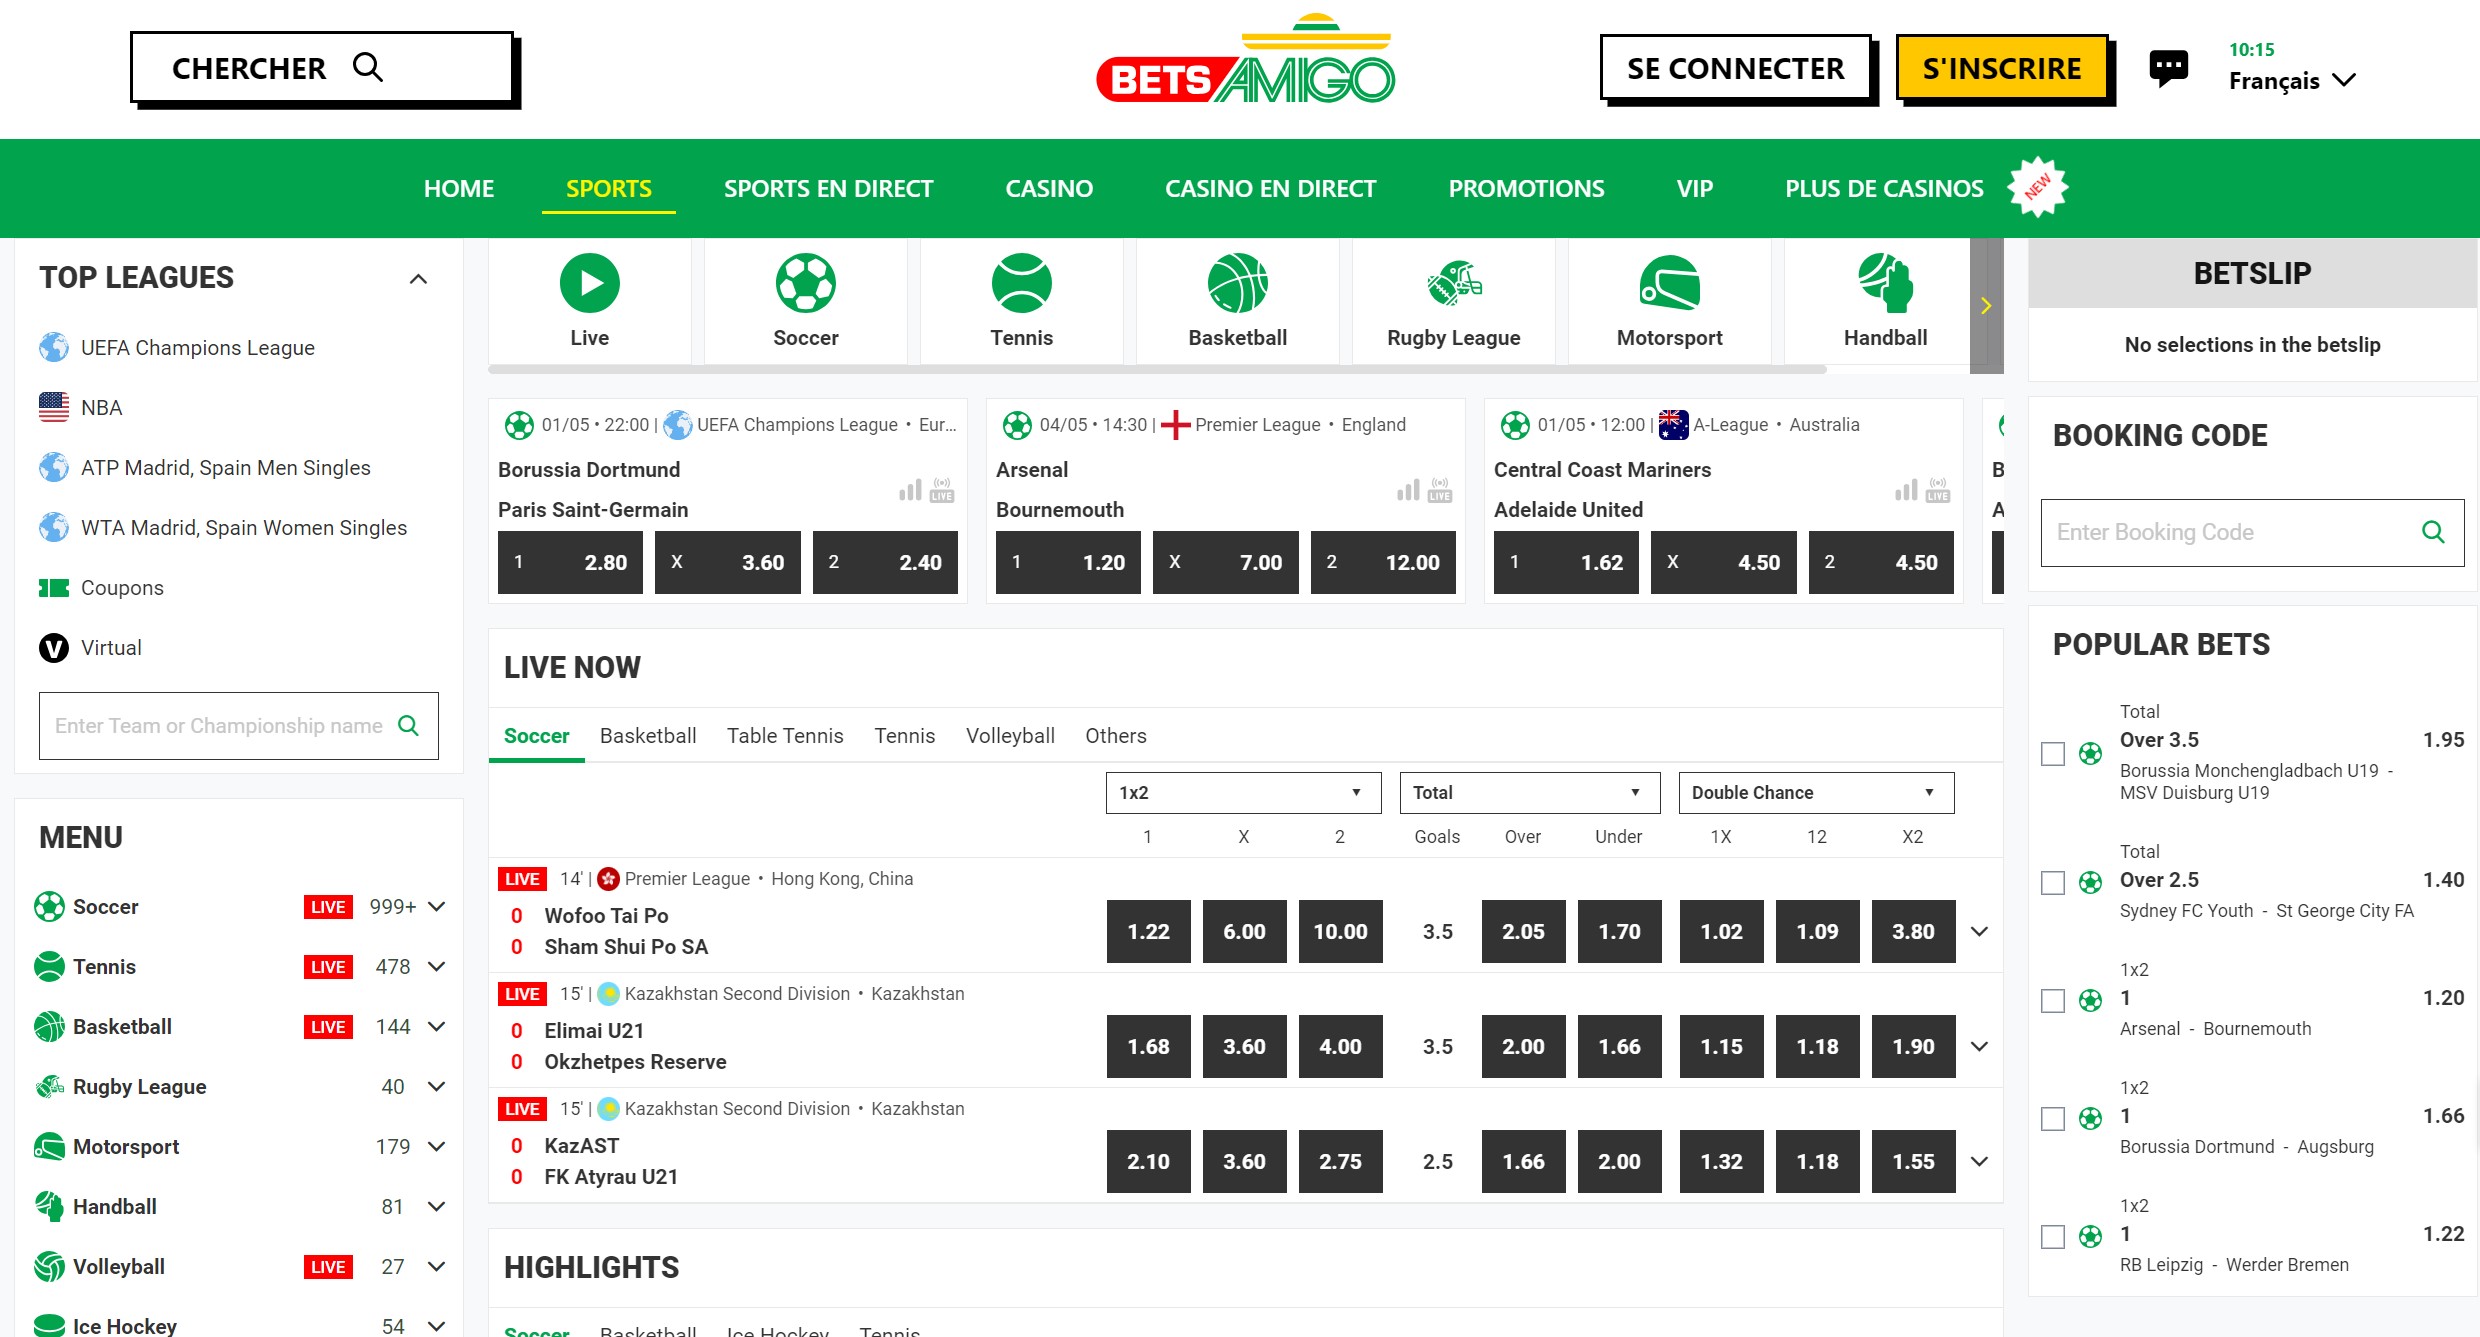Expand more markets for KazAST match
The width and height of the screenshot is (2480, 1337).
tap(1979, 1161)
